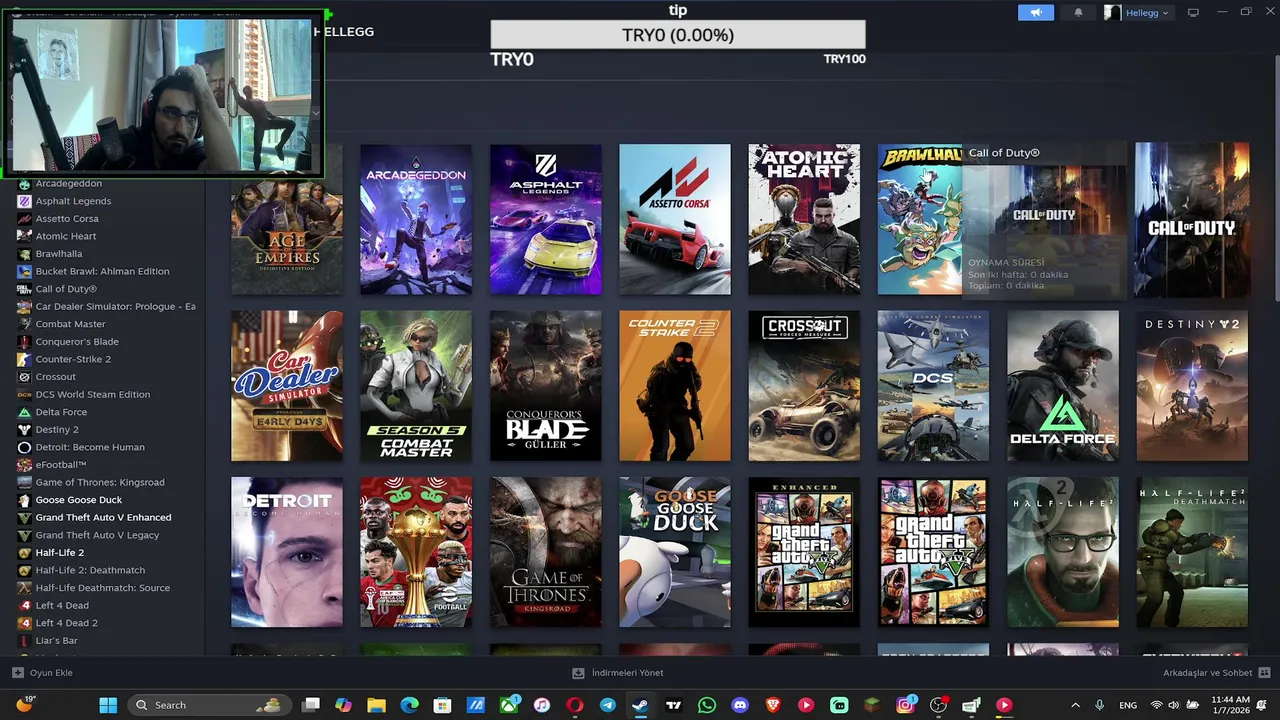Select Brawlhalla icon in the sidebar

[24, 254]
